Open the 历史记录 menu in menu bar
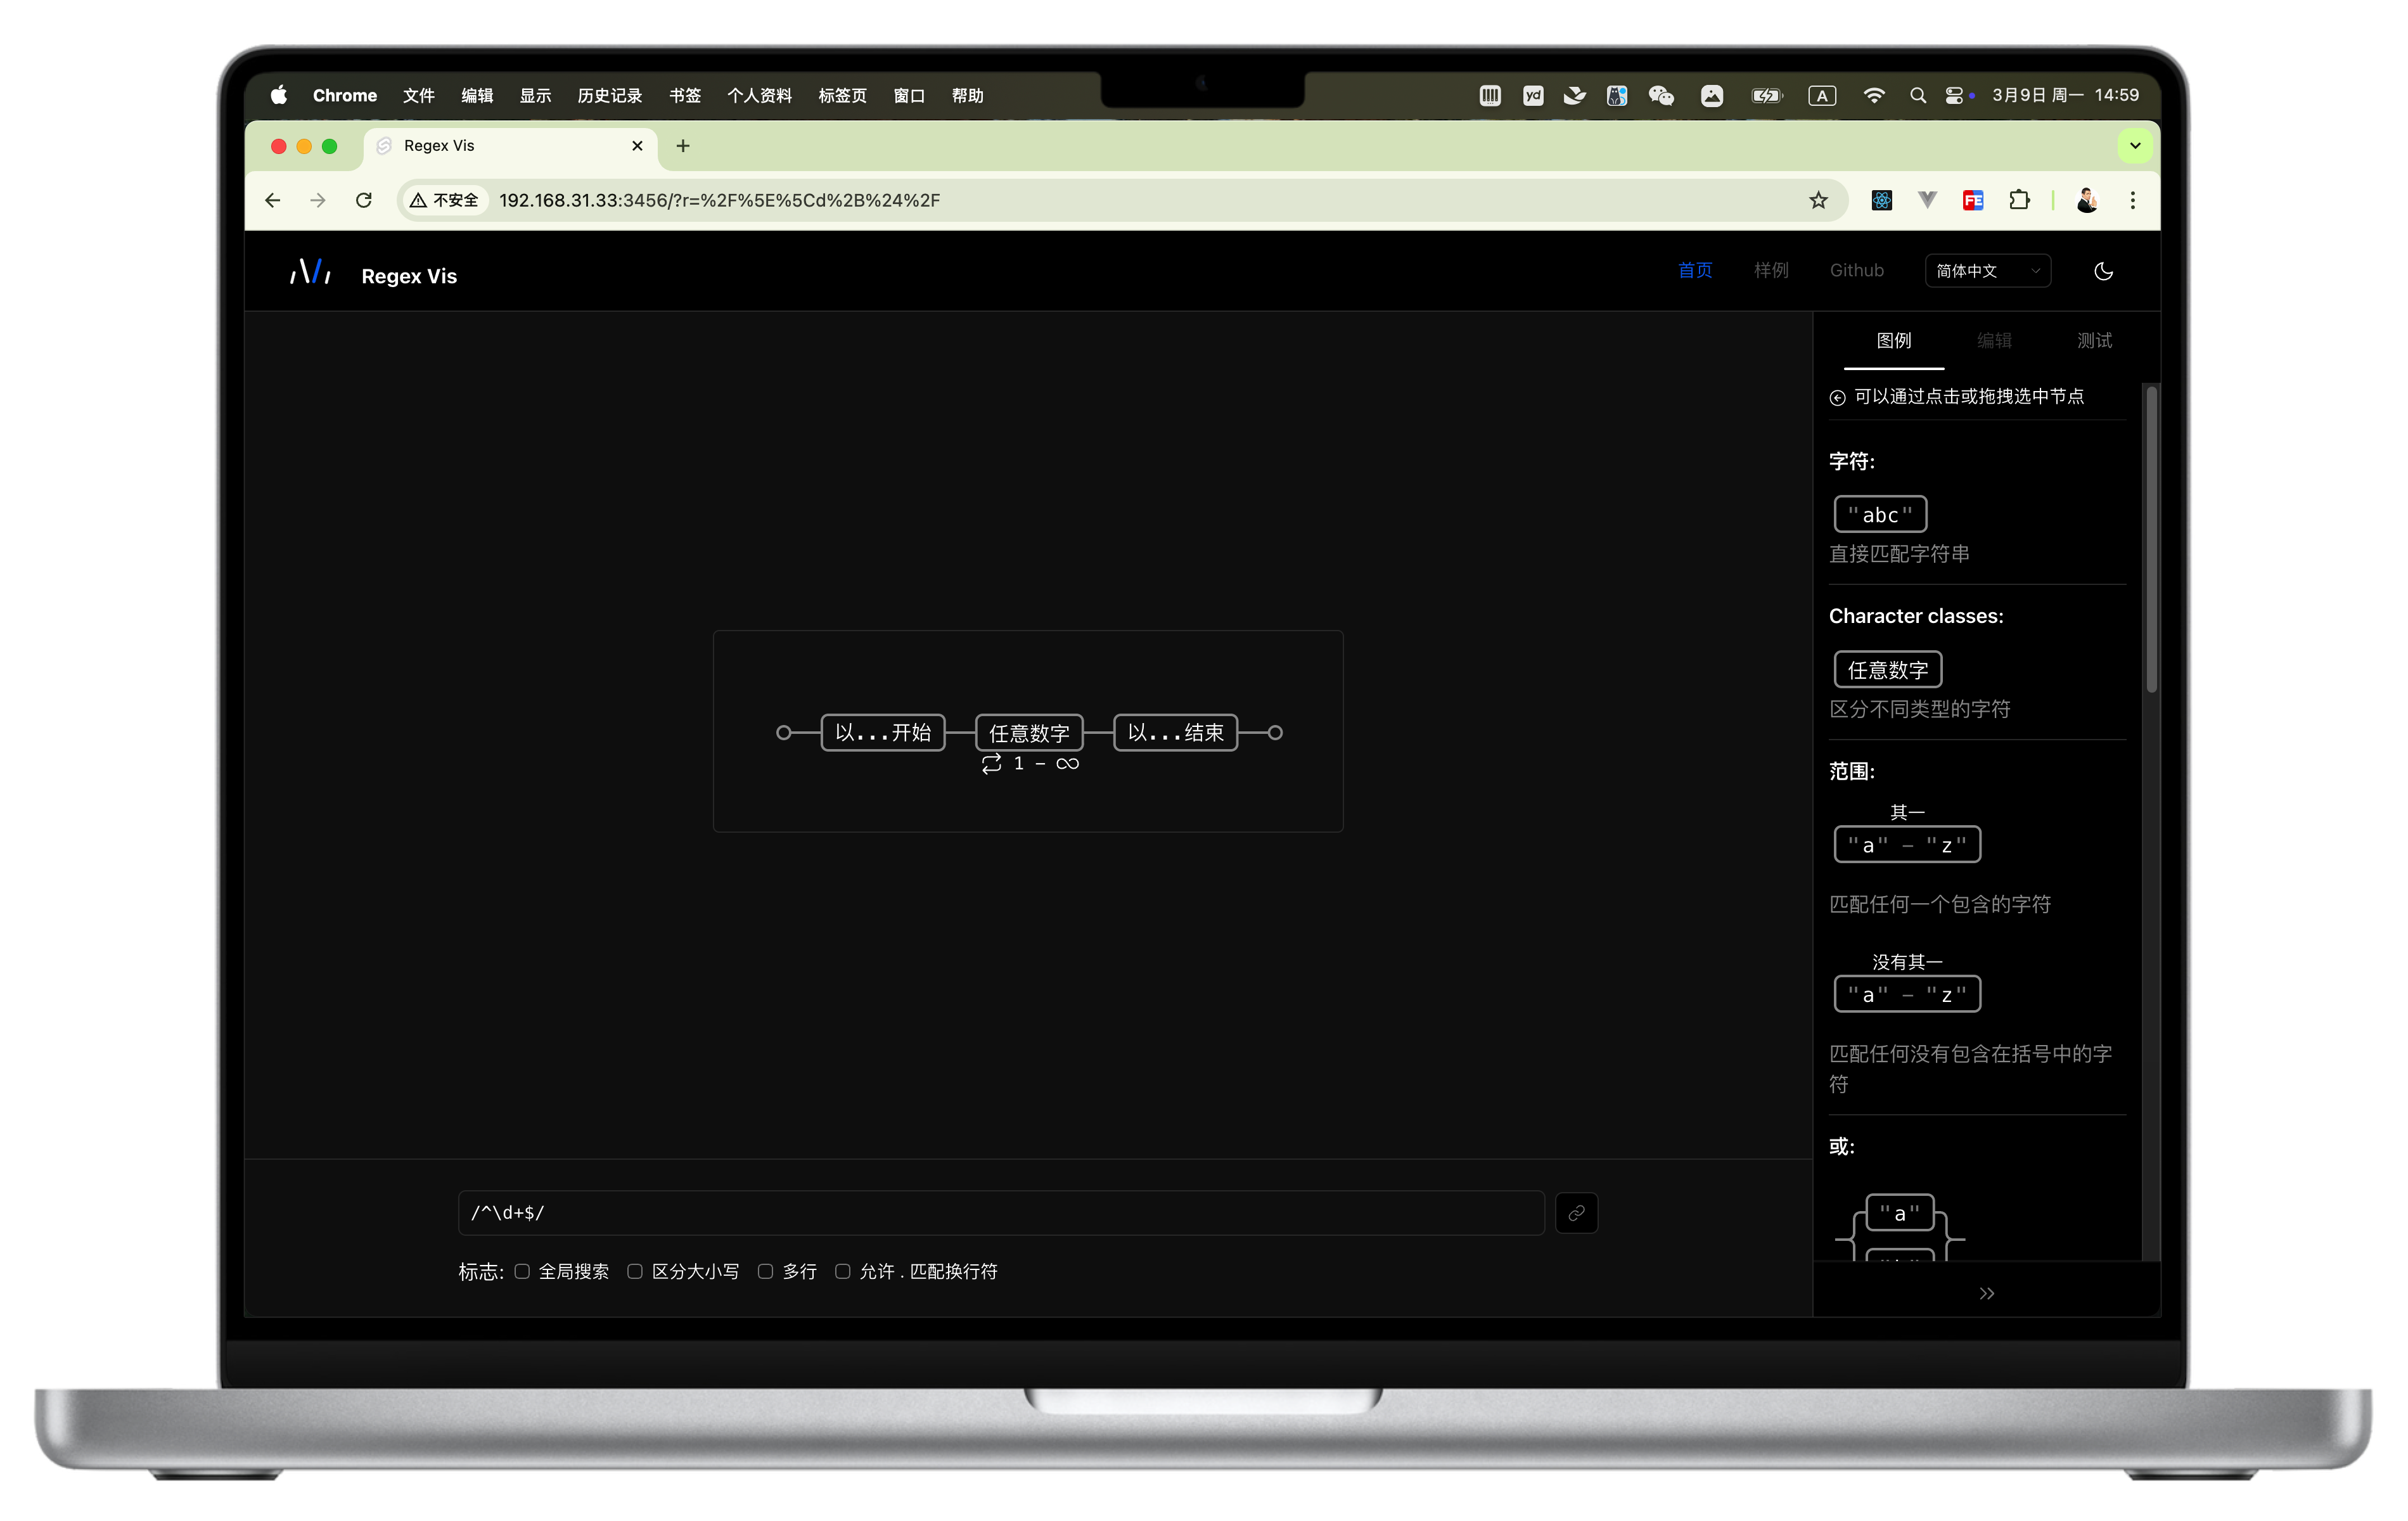The image size is (2408, 1521). coord(609,96)
